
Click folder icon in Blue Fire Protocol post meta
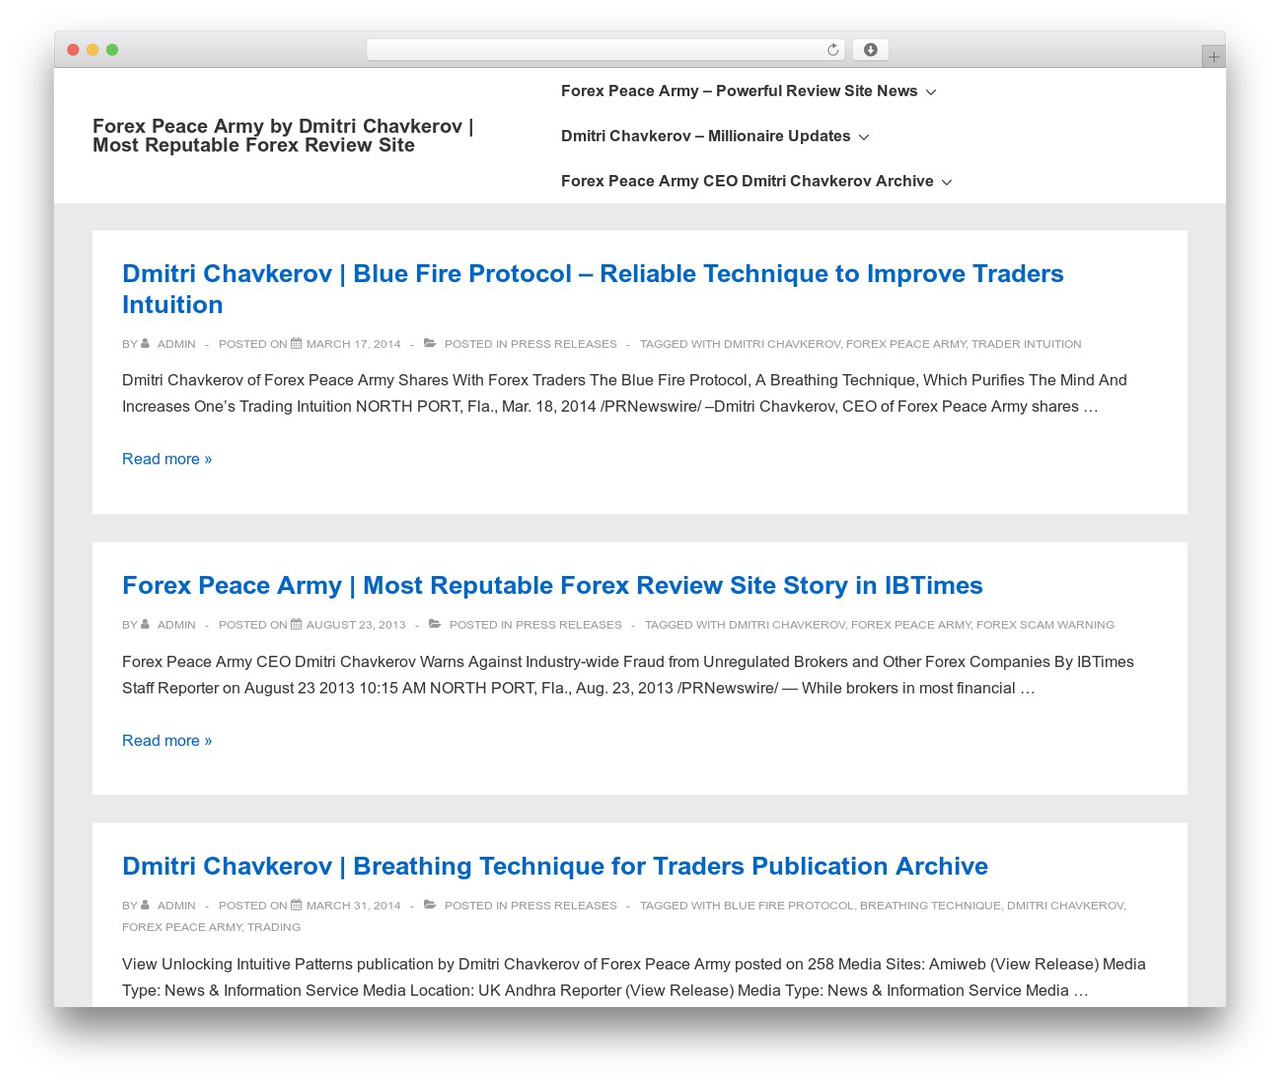tap(430, 343)
